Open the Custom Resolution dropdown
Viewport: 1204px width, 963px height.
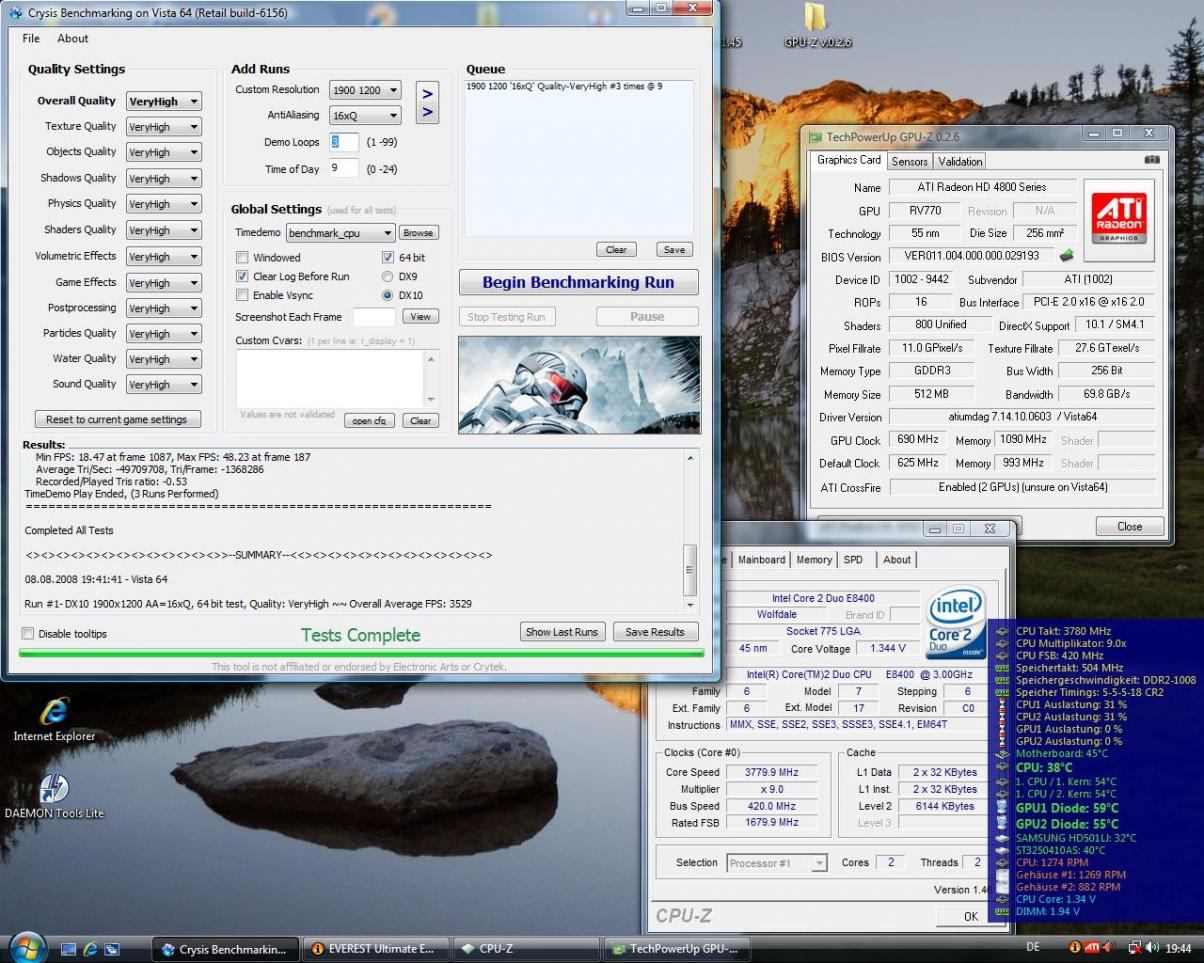365,90
